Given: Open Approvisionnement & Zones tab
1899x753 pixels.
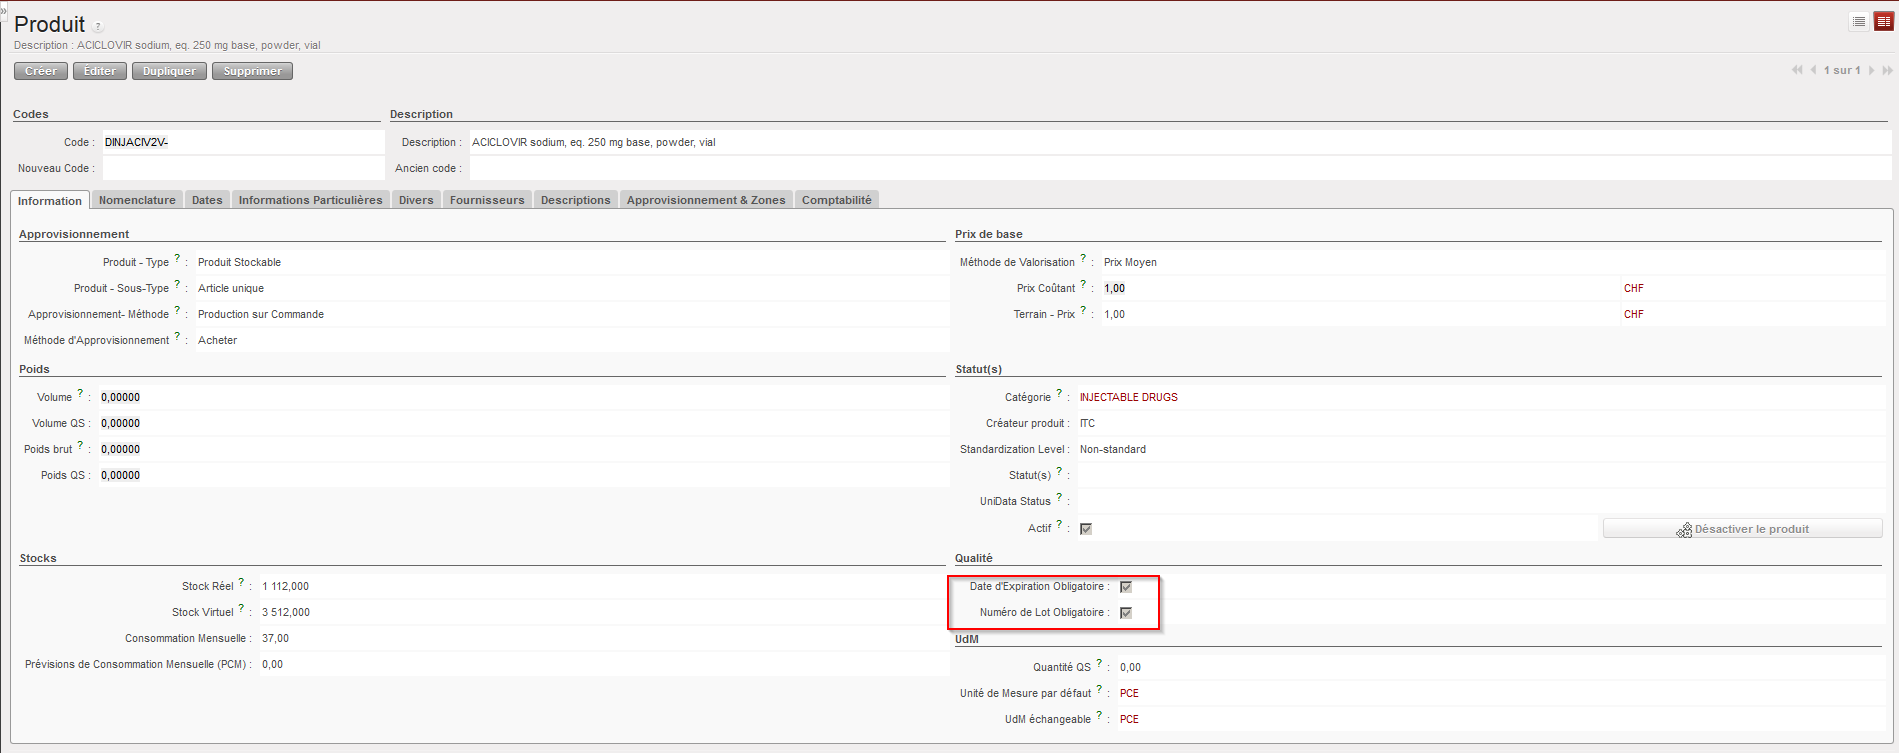Looking at the screenshot, I should pyautogui.click(x=706, y=200).
